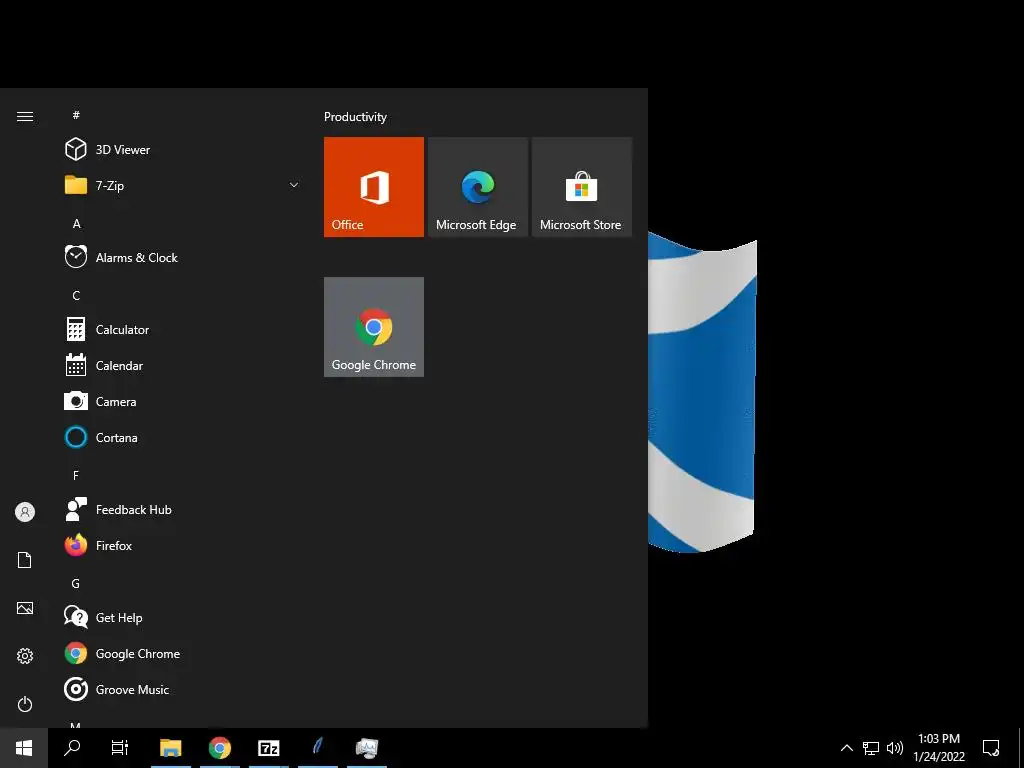The height and width of the screenshot is (768, 1024).
Task: Open Cortana from app list
Action: [182, 438]
